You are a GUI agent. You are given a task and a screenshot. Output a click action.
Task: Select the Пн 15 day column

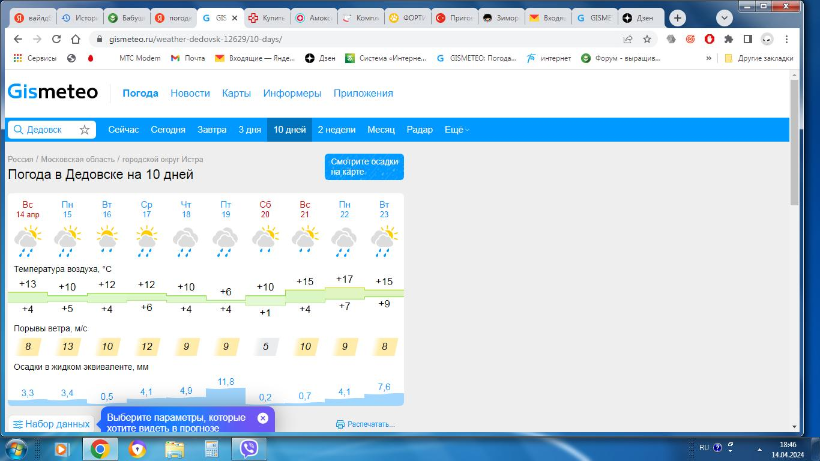[67, 209]
